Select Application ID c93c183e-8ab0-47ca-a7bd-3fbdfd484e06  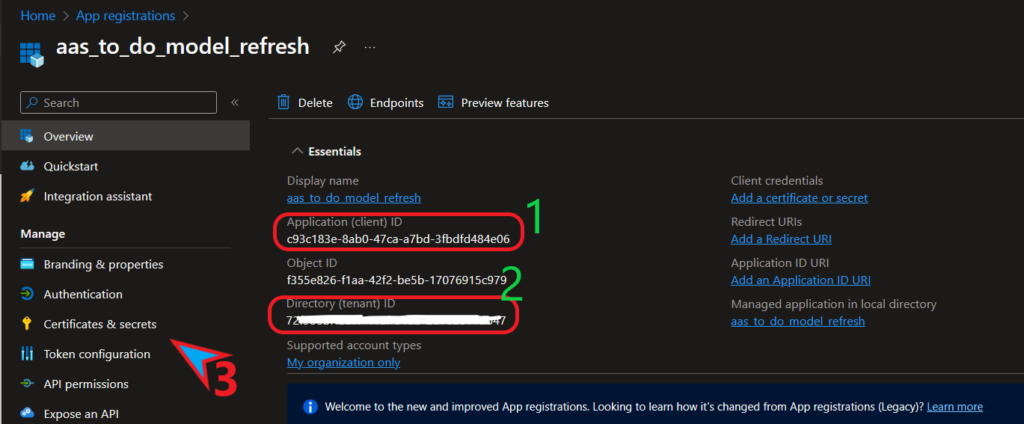[x=398, y=238]
